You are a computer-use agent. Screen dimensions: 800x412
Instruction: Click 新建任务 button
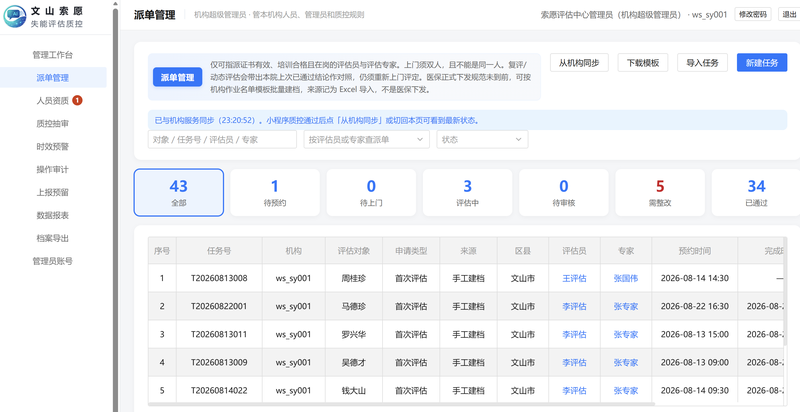(x=762, y=63)
